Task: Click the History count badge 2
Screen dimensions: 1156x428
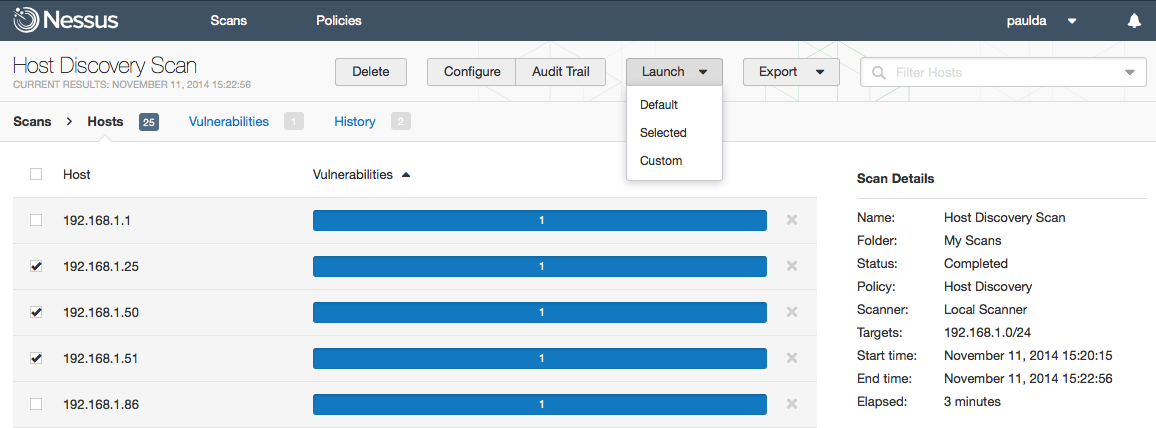Action: click(x=401, y=122)
